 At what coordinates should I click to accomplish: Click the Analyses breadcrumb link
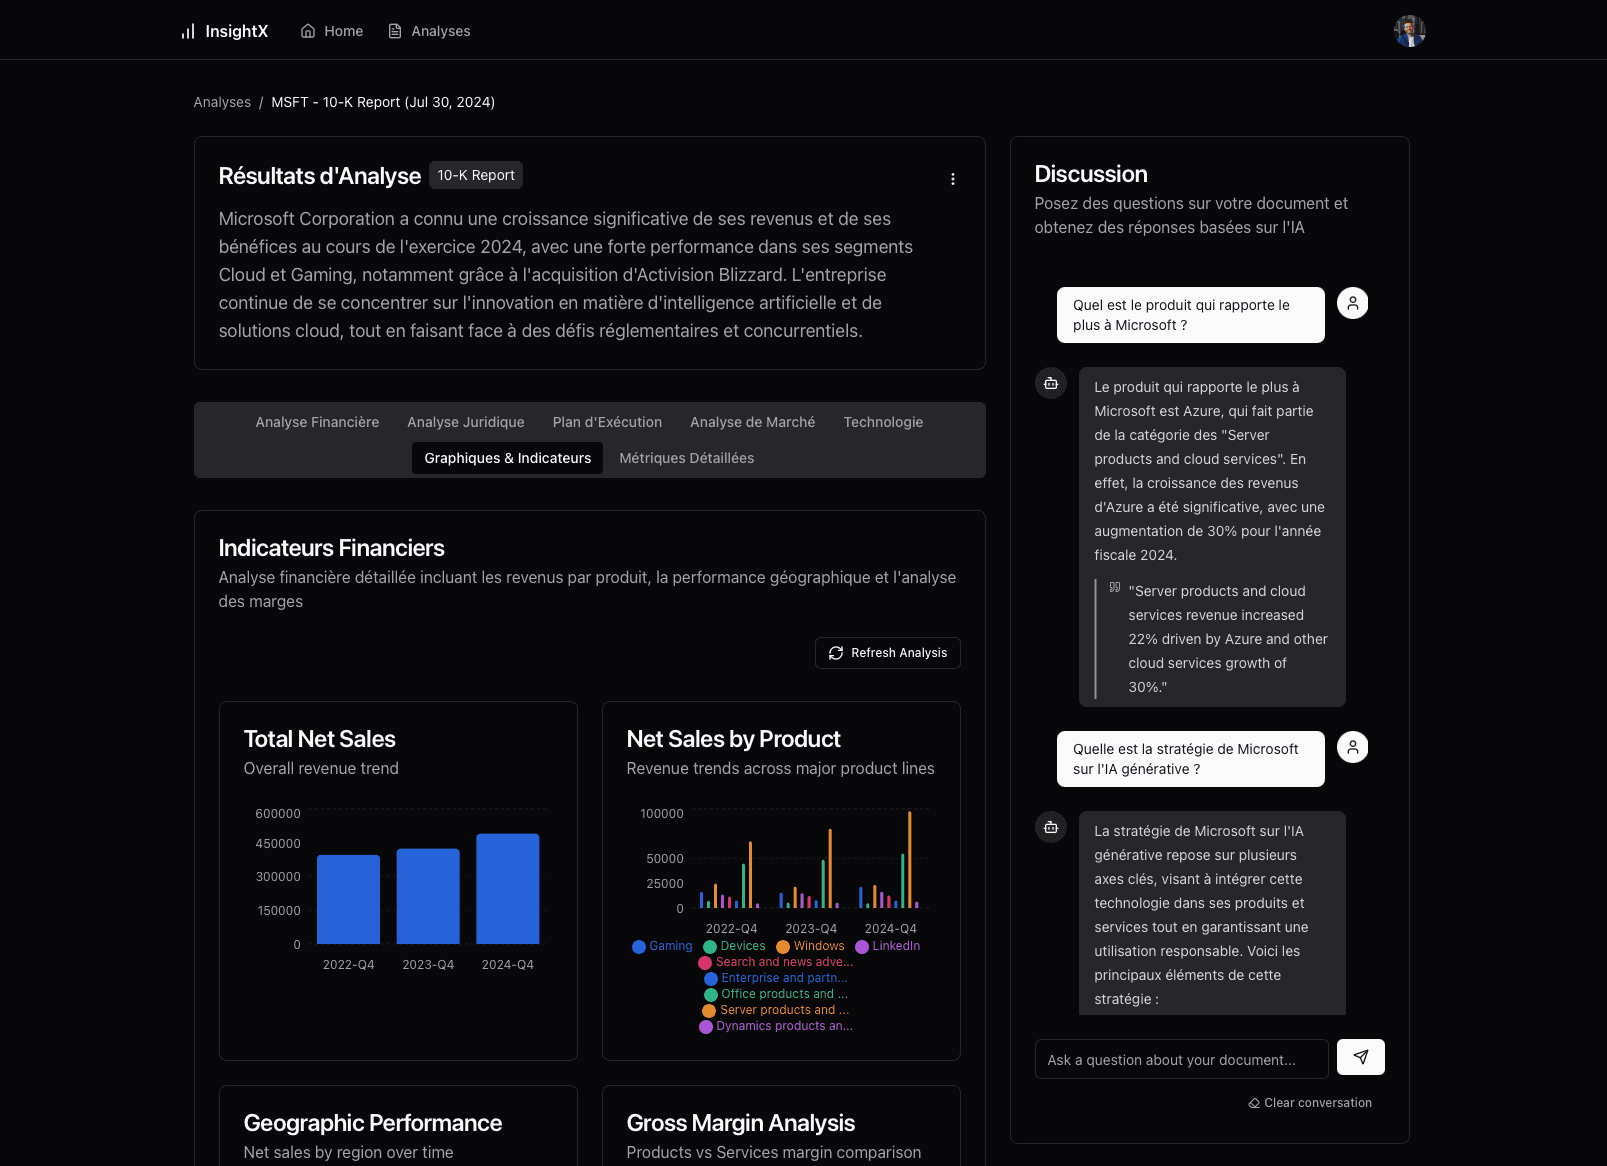click(222, 102)
